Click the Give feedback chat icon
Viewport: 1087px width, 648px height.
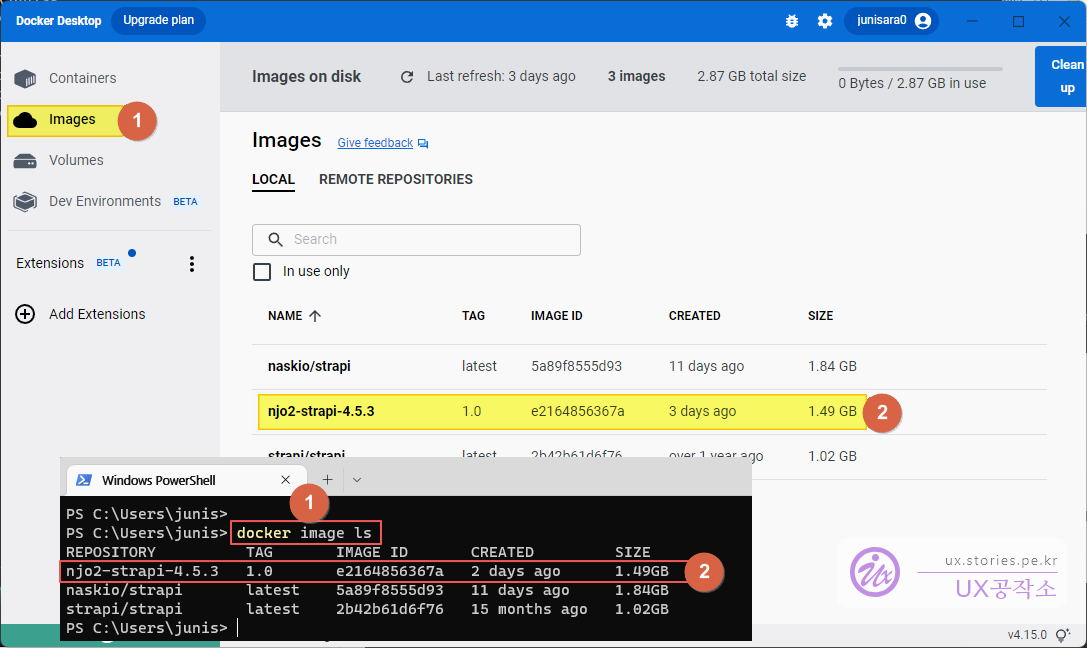click(423, 143)
